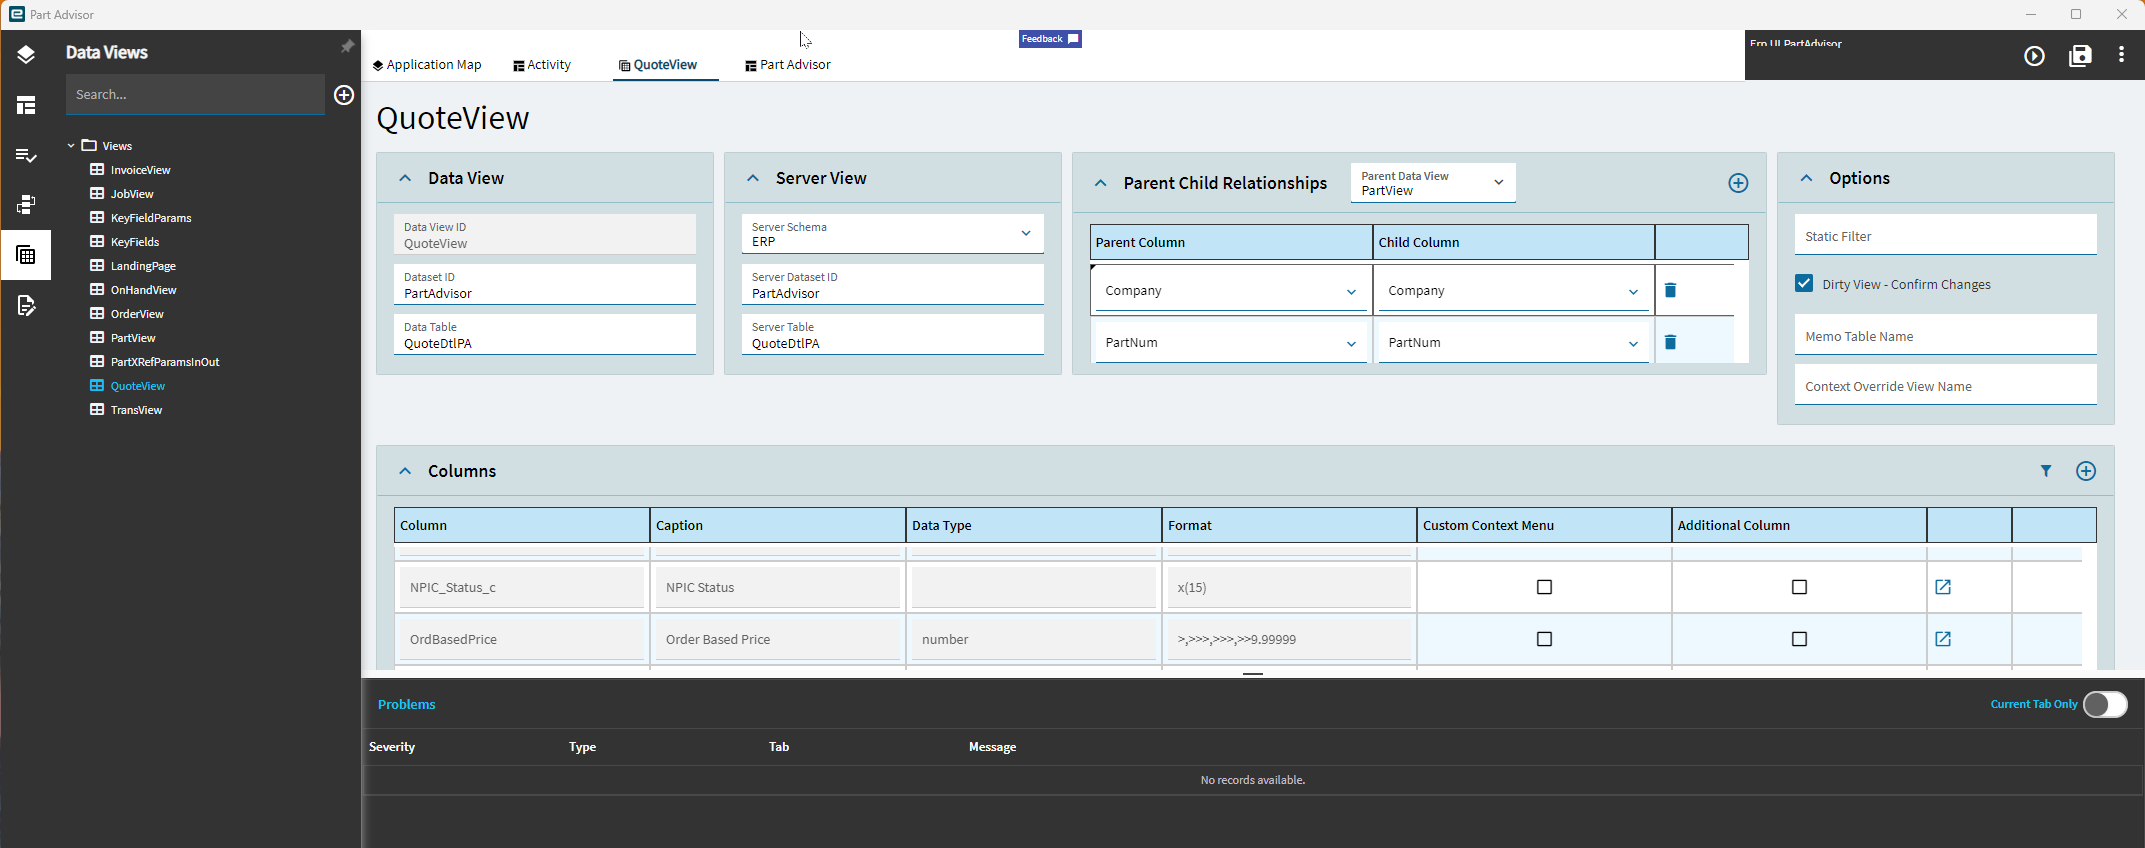Select OrderView in the views tree
The width and height of the screenshot is (2145, 848).
coord(137,314)
